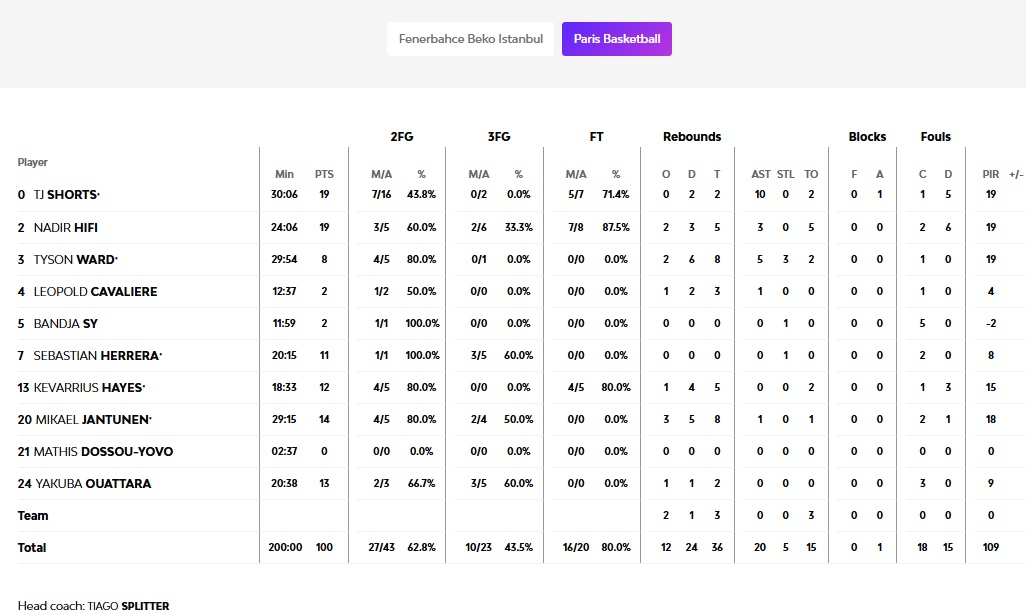Click the AST column header
1026x615 pixels.
click(x=761, y=174)
